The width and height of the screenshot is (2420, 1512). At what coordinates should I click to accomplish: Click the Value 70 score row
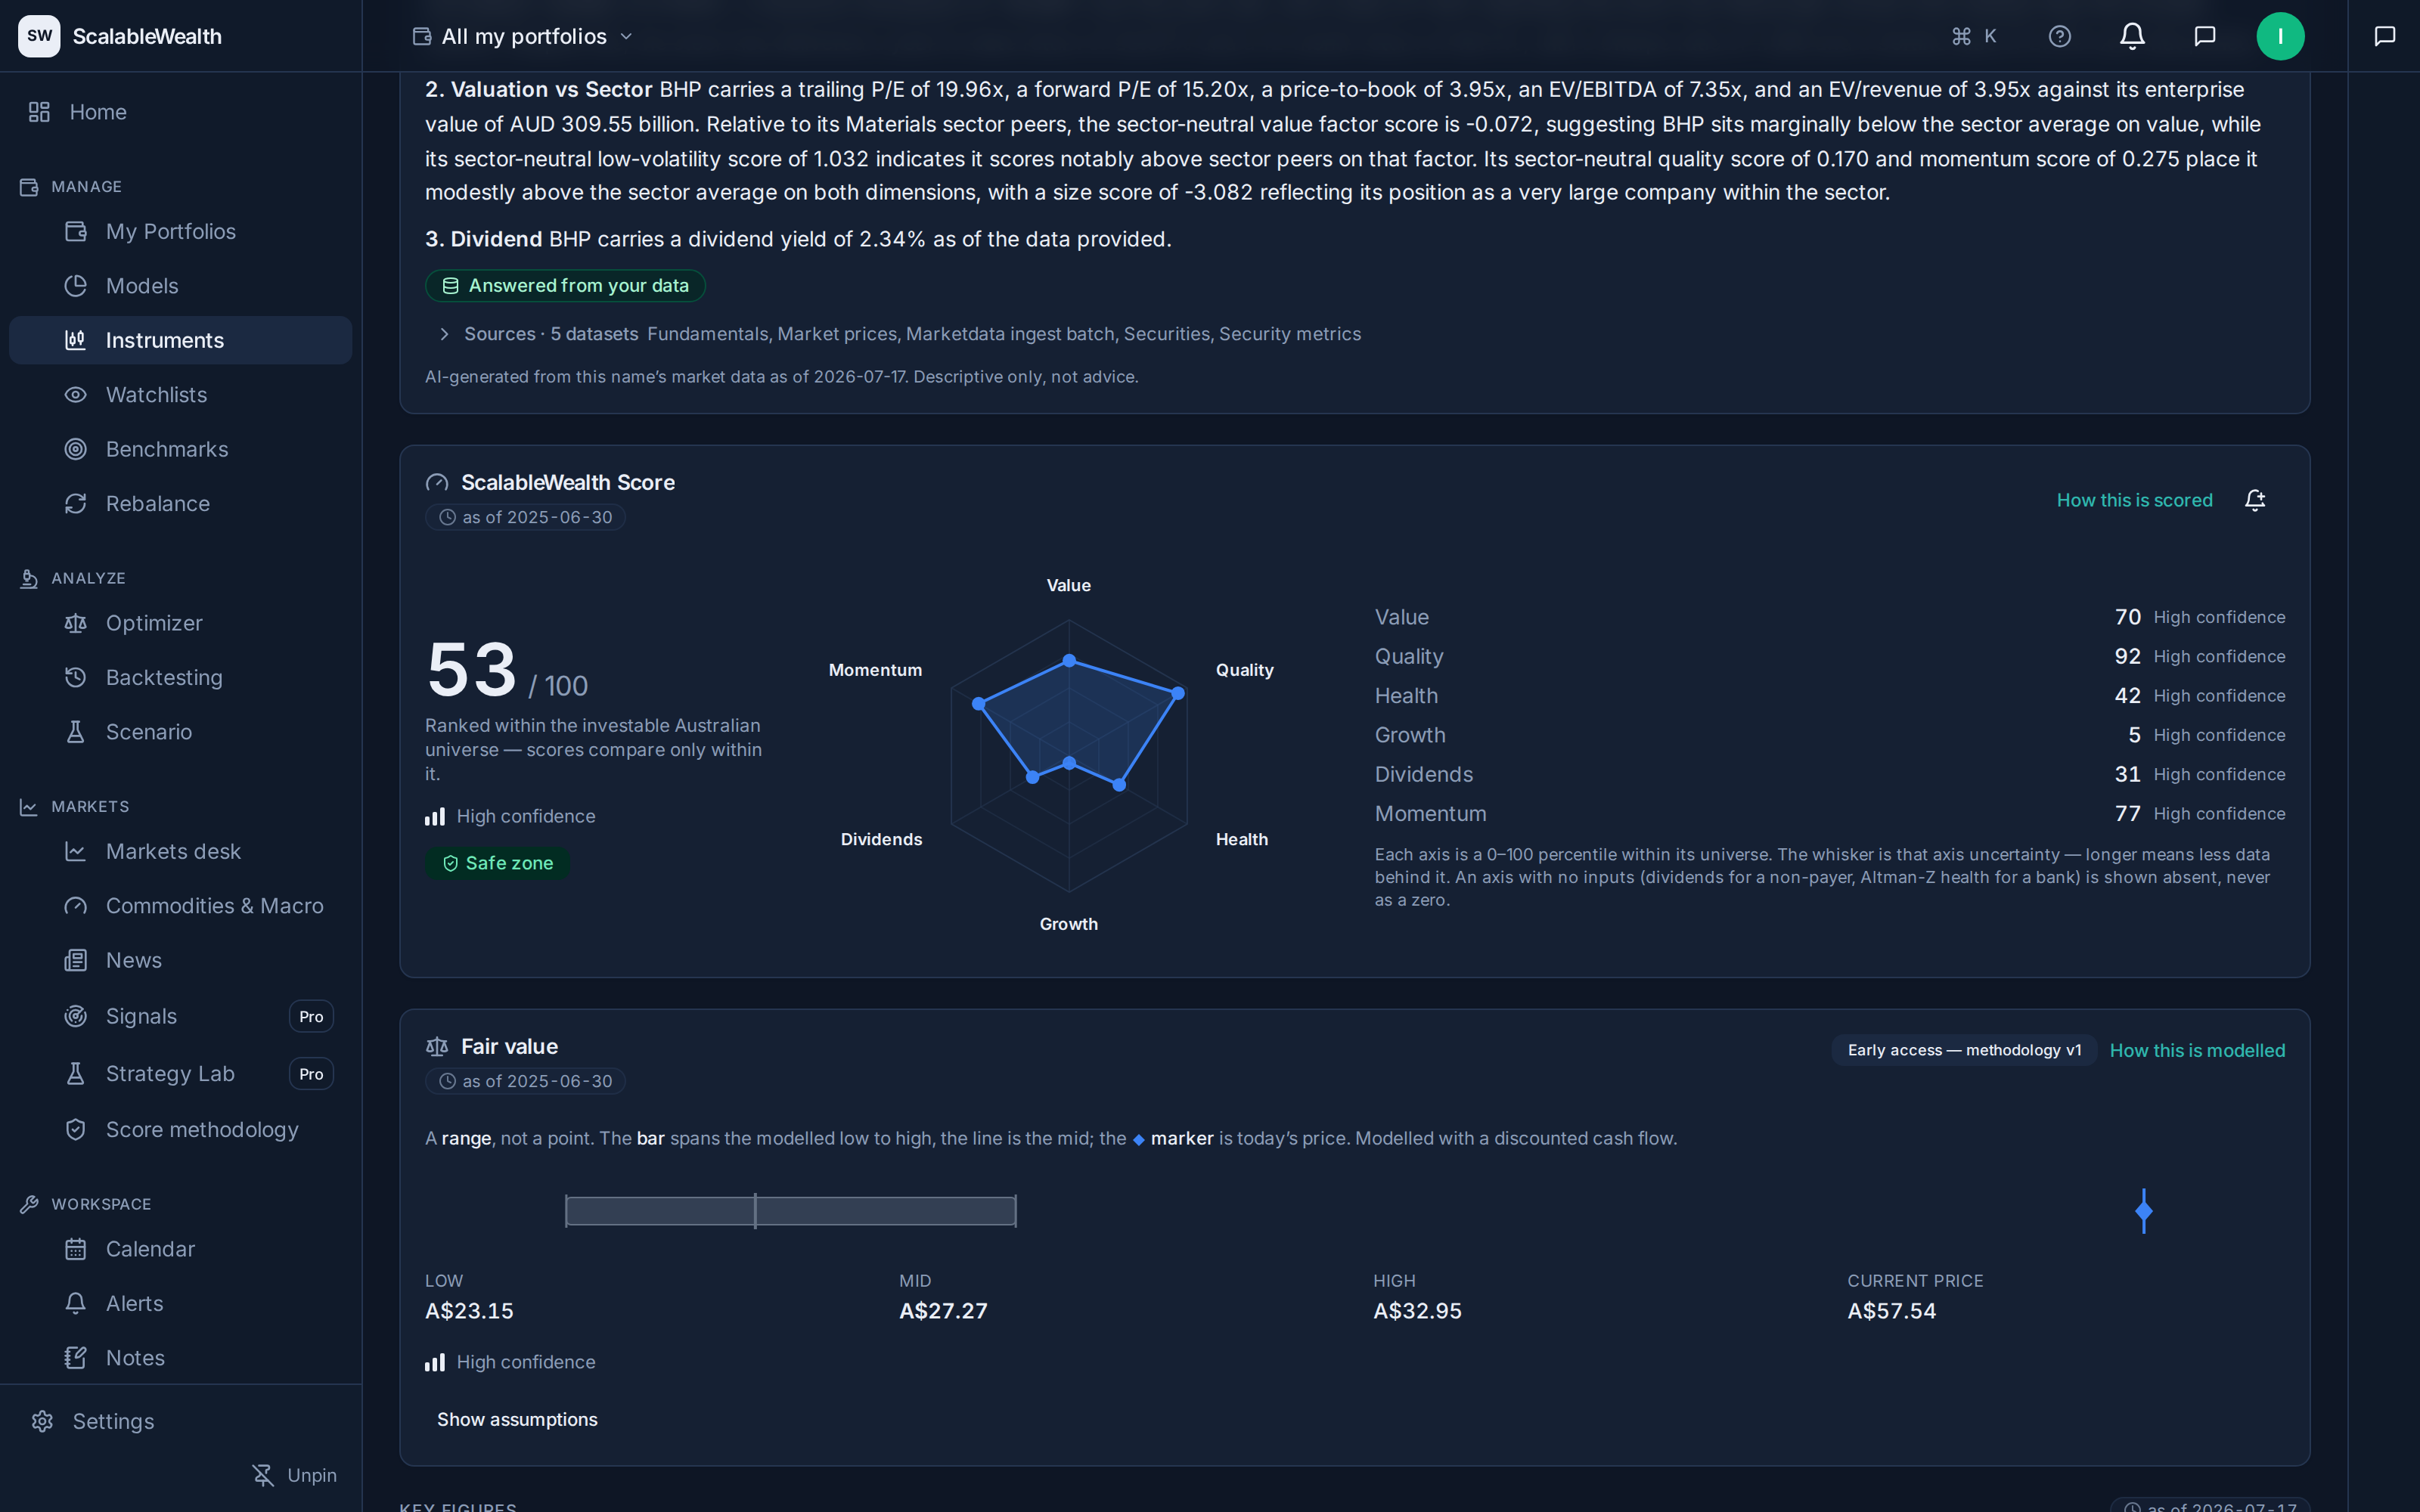click(x=1829, y=617)
